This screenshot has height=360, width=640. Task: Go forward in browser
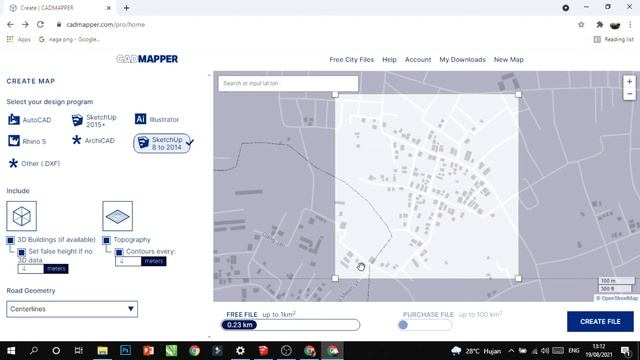click(25, 24)
